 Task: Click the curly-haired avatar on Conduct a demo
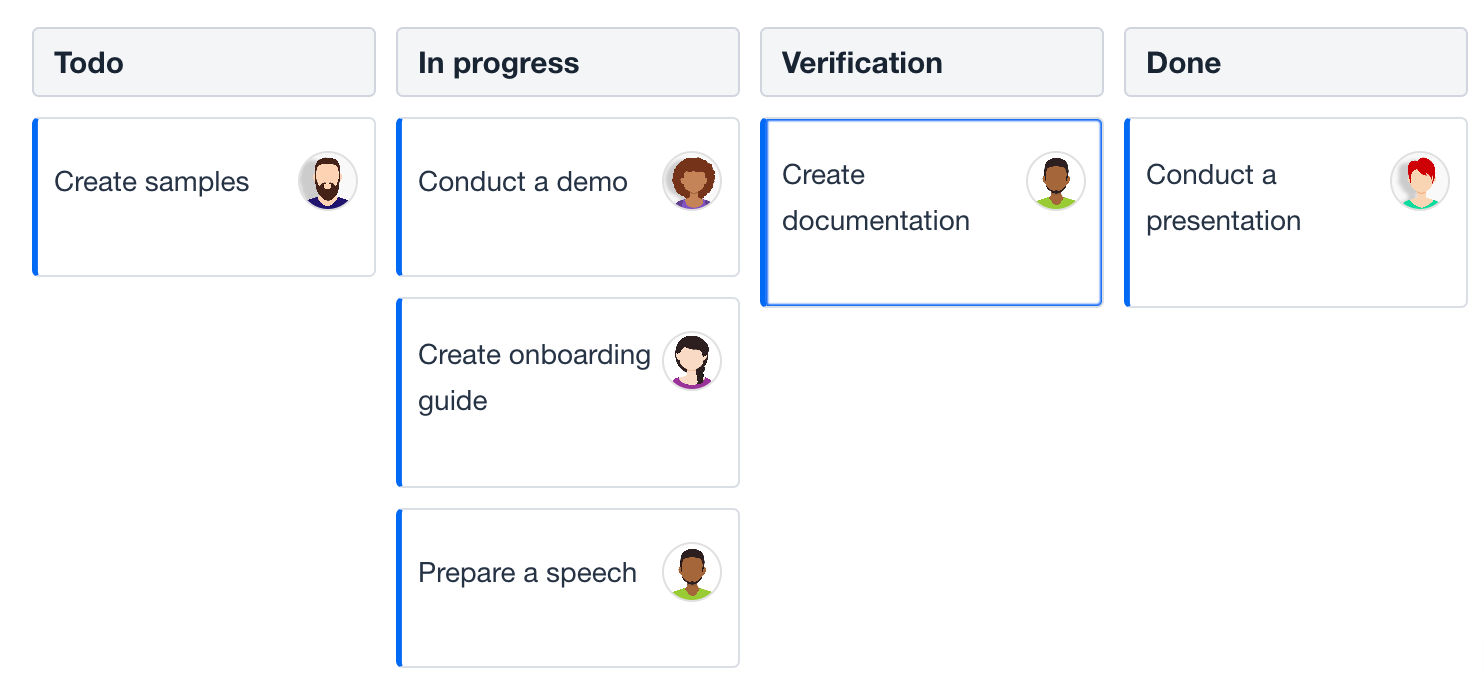(x=692, y=181)
